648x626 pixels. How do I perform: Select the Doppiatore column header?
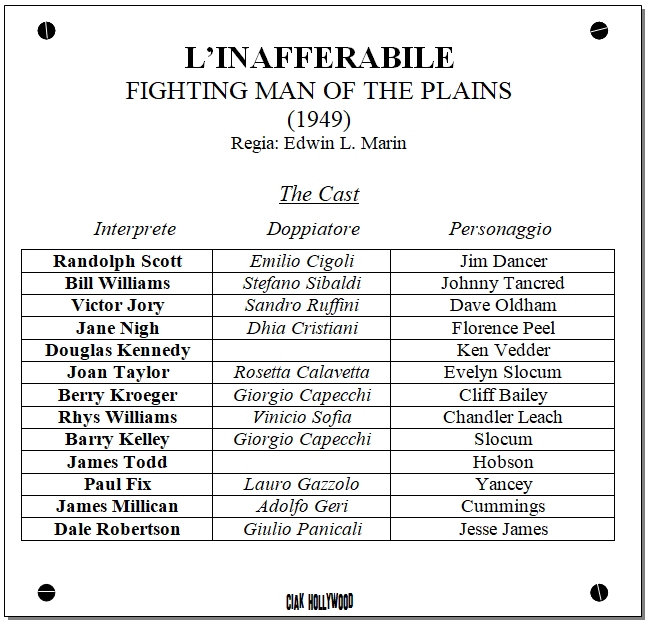point(313,229)
